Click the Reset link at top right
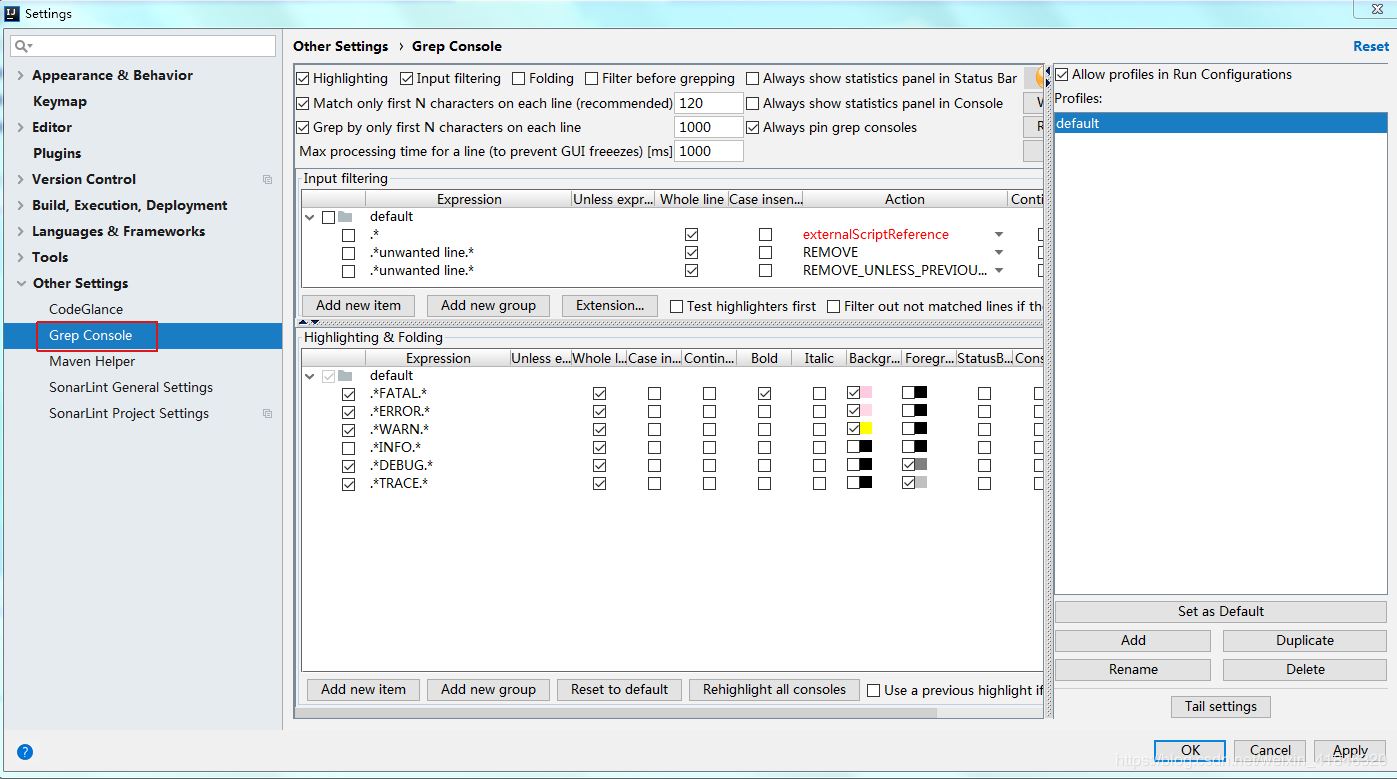 (1370, 46)
